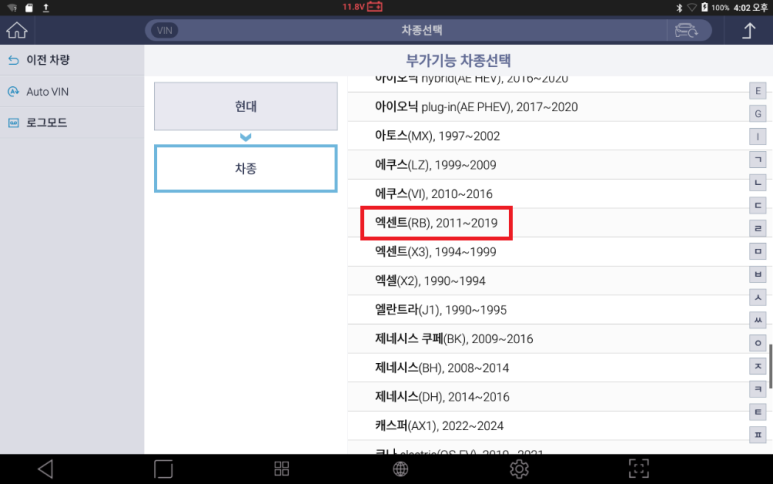Jump to index ㅆ
The height and width of the screenshot is (484, 773).
coord(758,320)
